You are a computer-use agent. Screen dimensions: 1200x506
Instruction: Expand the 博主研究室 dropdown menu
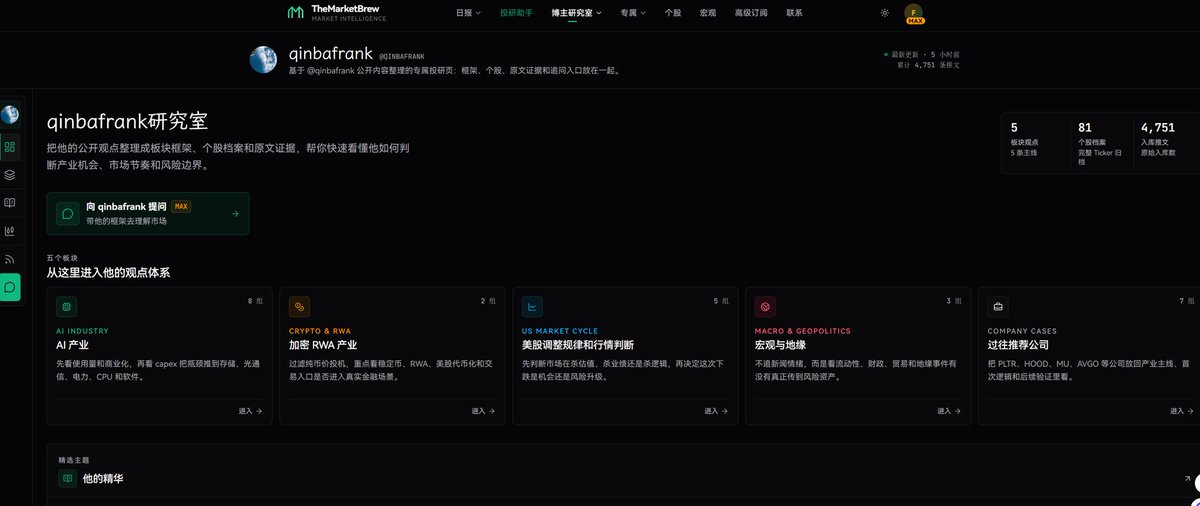coord(576,13)
